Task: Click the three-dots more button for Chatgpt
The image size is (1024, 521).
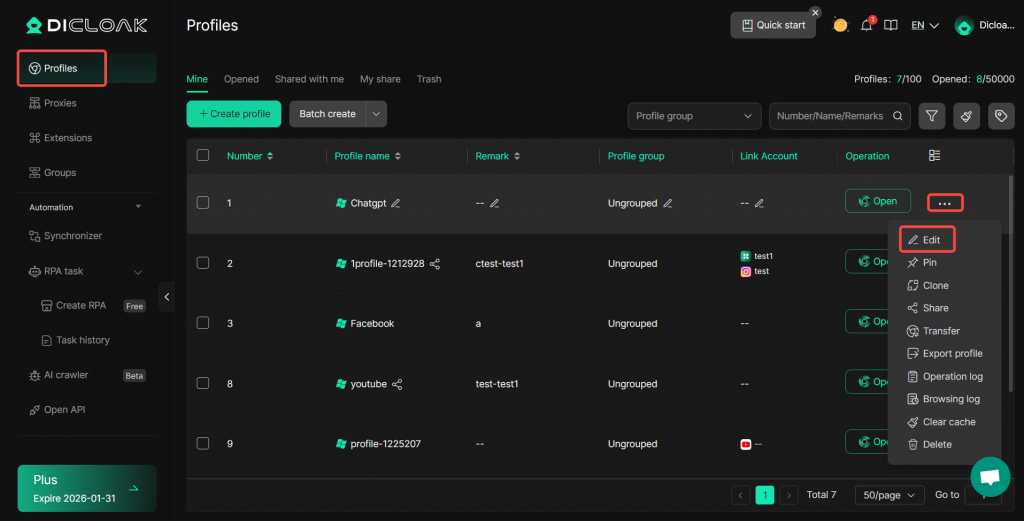Action: [x=944, y=203]
